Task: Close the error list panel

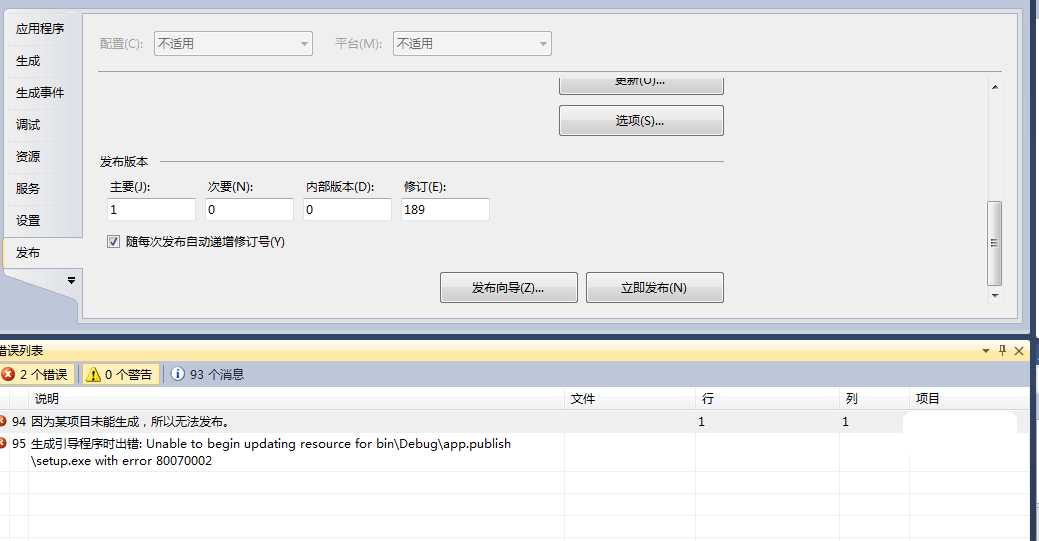Action: [x=1019, y=351]
